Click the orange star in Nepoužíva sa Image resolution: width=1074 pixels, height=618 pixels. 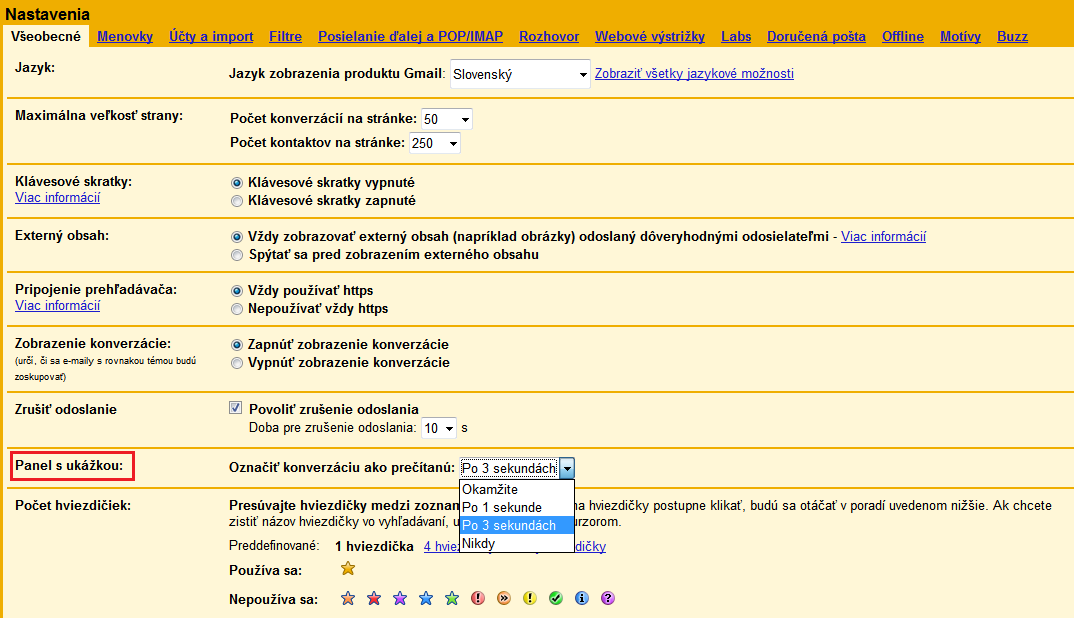[x=348, y=598]
